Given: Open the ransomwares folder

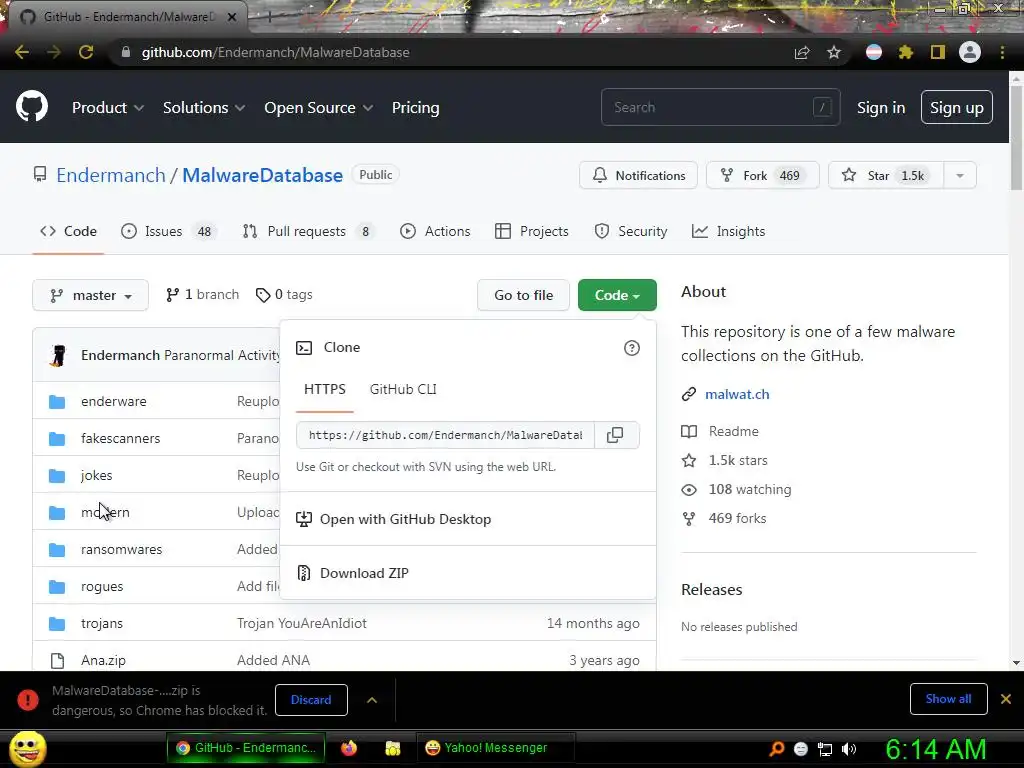Looking at the screenshot, I should tap(121, 550).
